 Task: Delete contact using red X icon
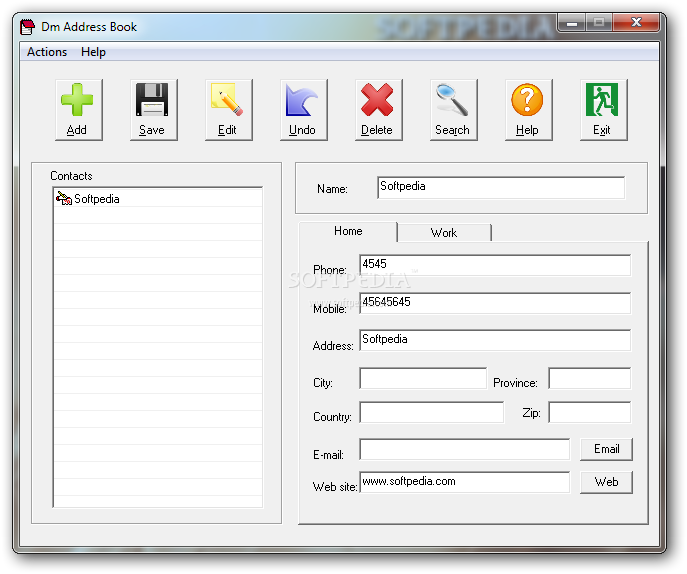coord(379,110)
